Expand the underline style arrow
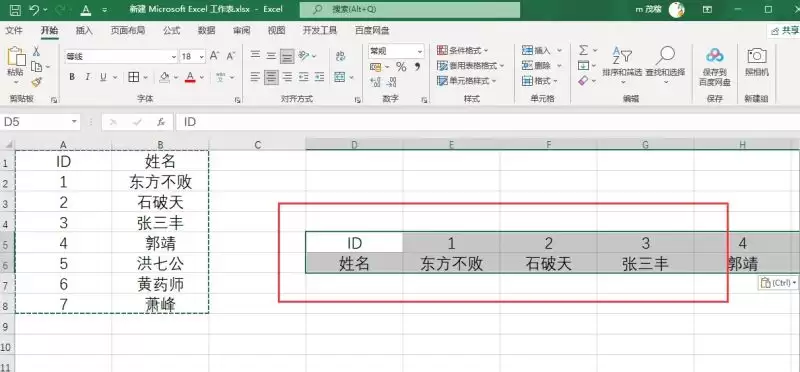Viewport: 800px width, 372px height. [115, 78]
